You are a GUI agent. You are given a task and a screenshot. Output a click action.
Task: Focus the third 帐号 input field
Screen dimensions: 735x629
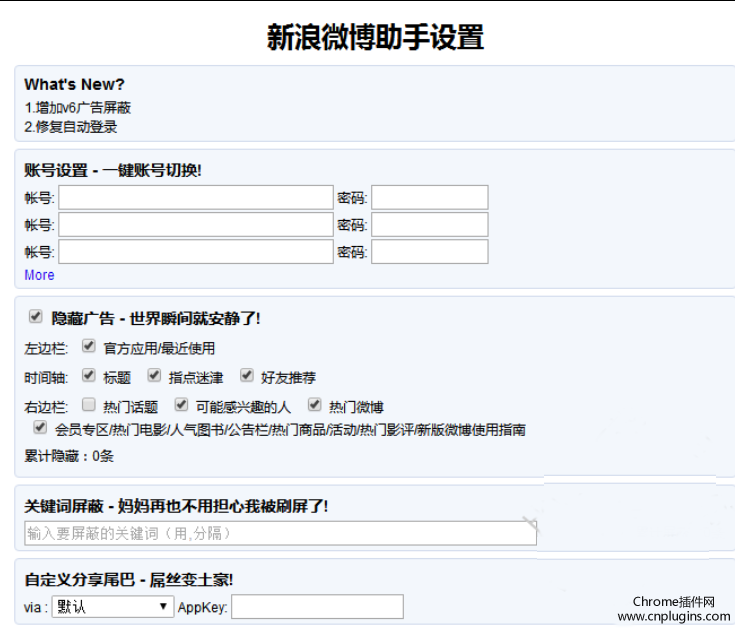click(x=196, y=252)
